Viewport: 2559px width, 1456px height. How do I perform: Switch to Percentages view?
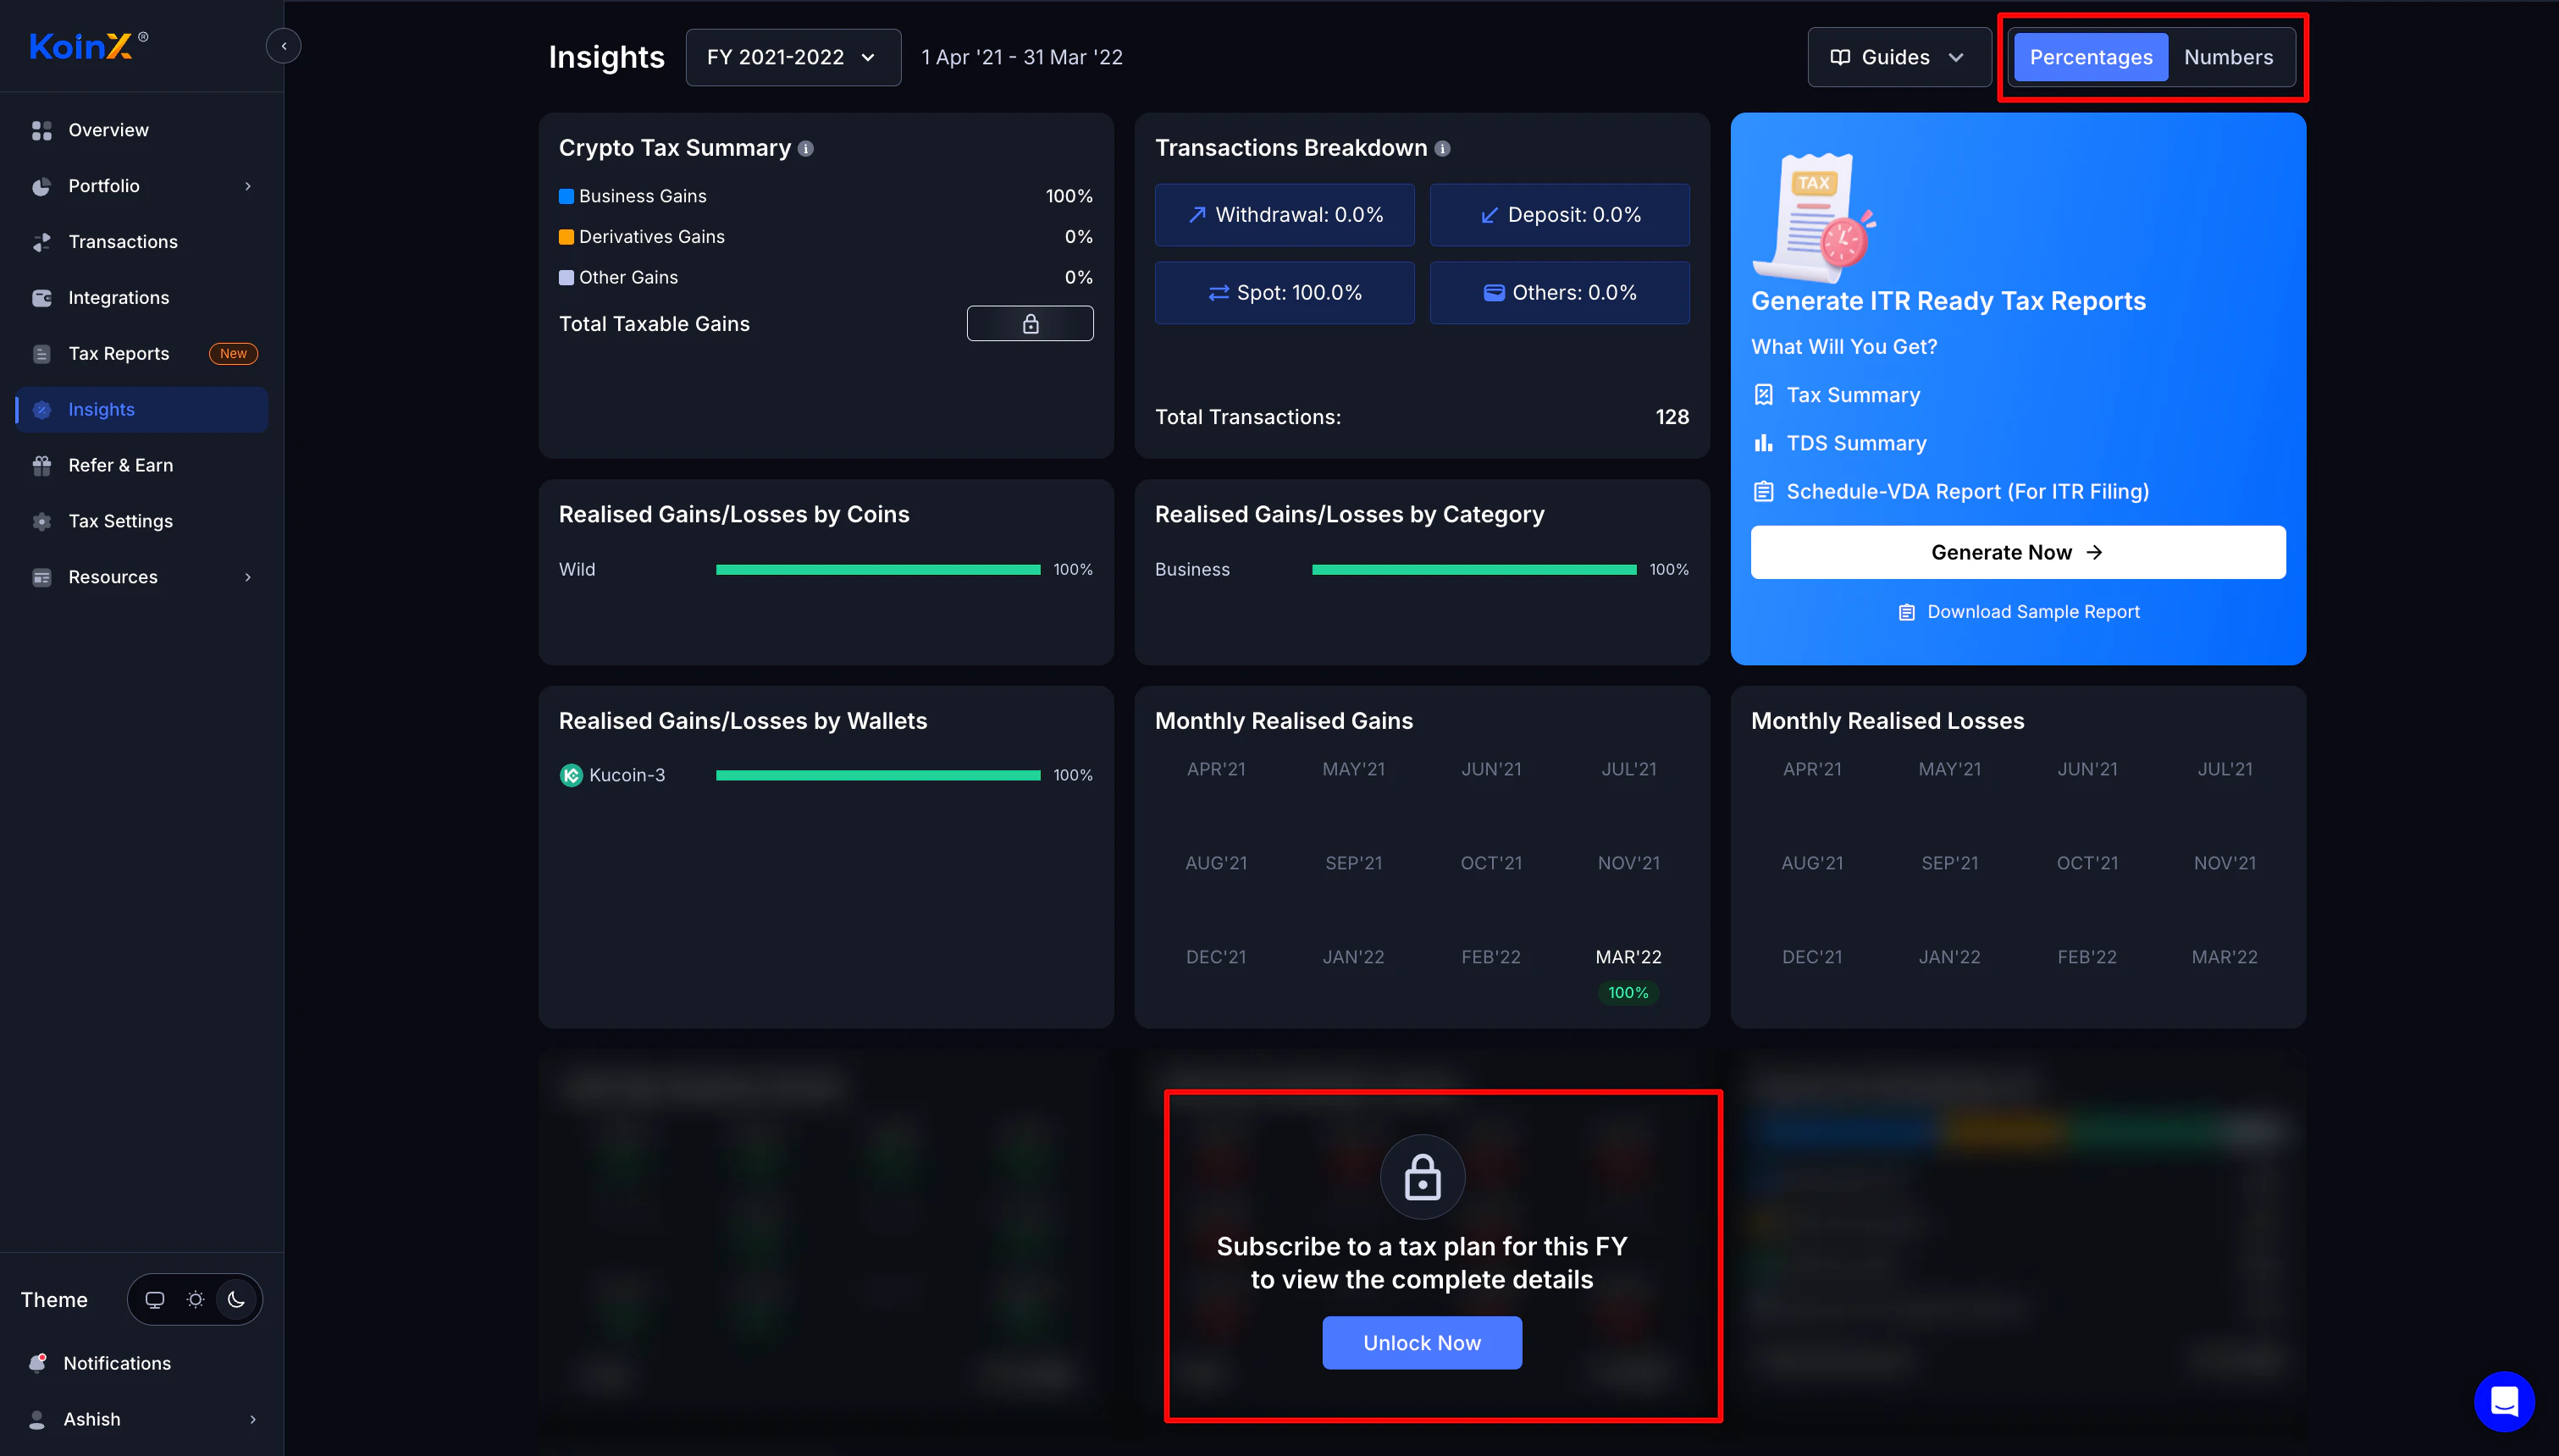click(x=2091, y=58)
